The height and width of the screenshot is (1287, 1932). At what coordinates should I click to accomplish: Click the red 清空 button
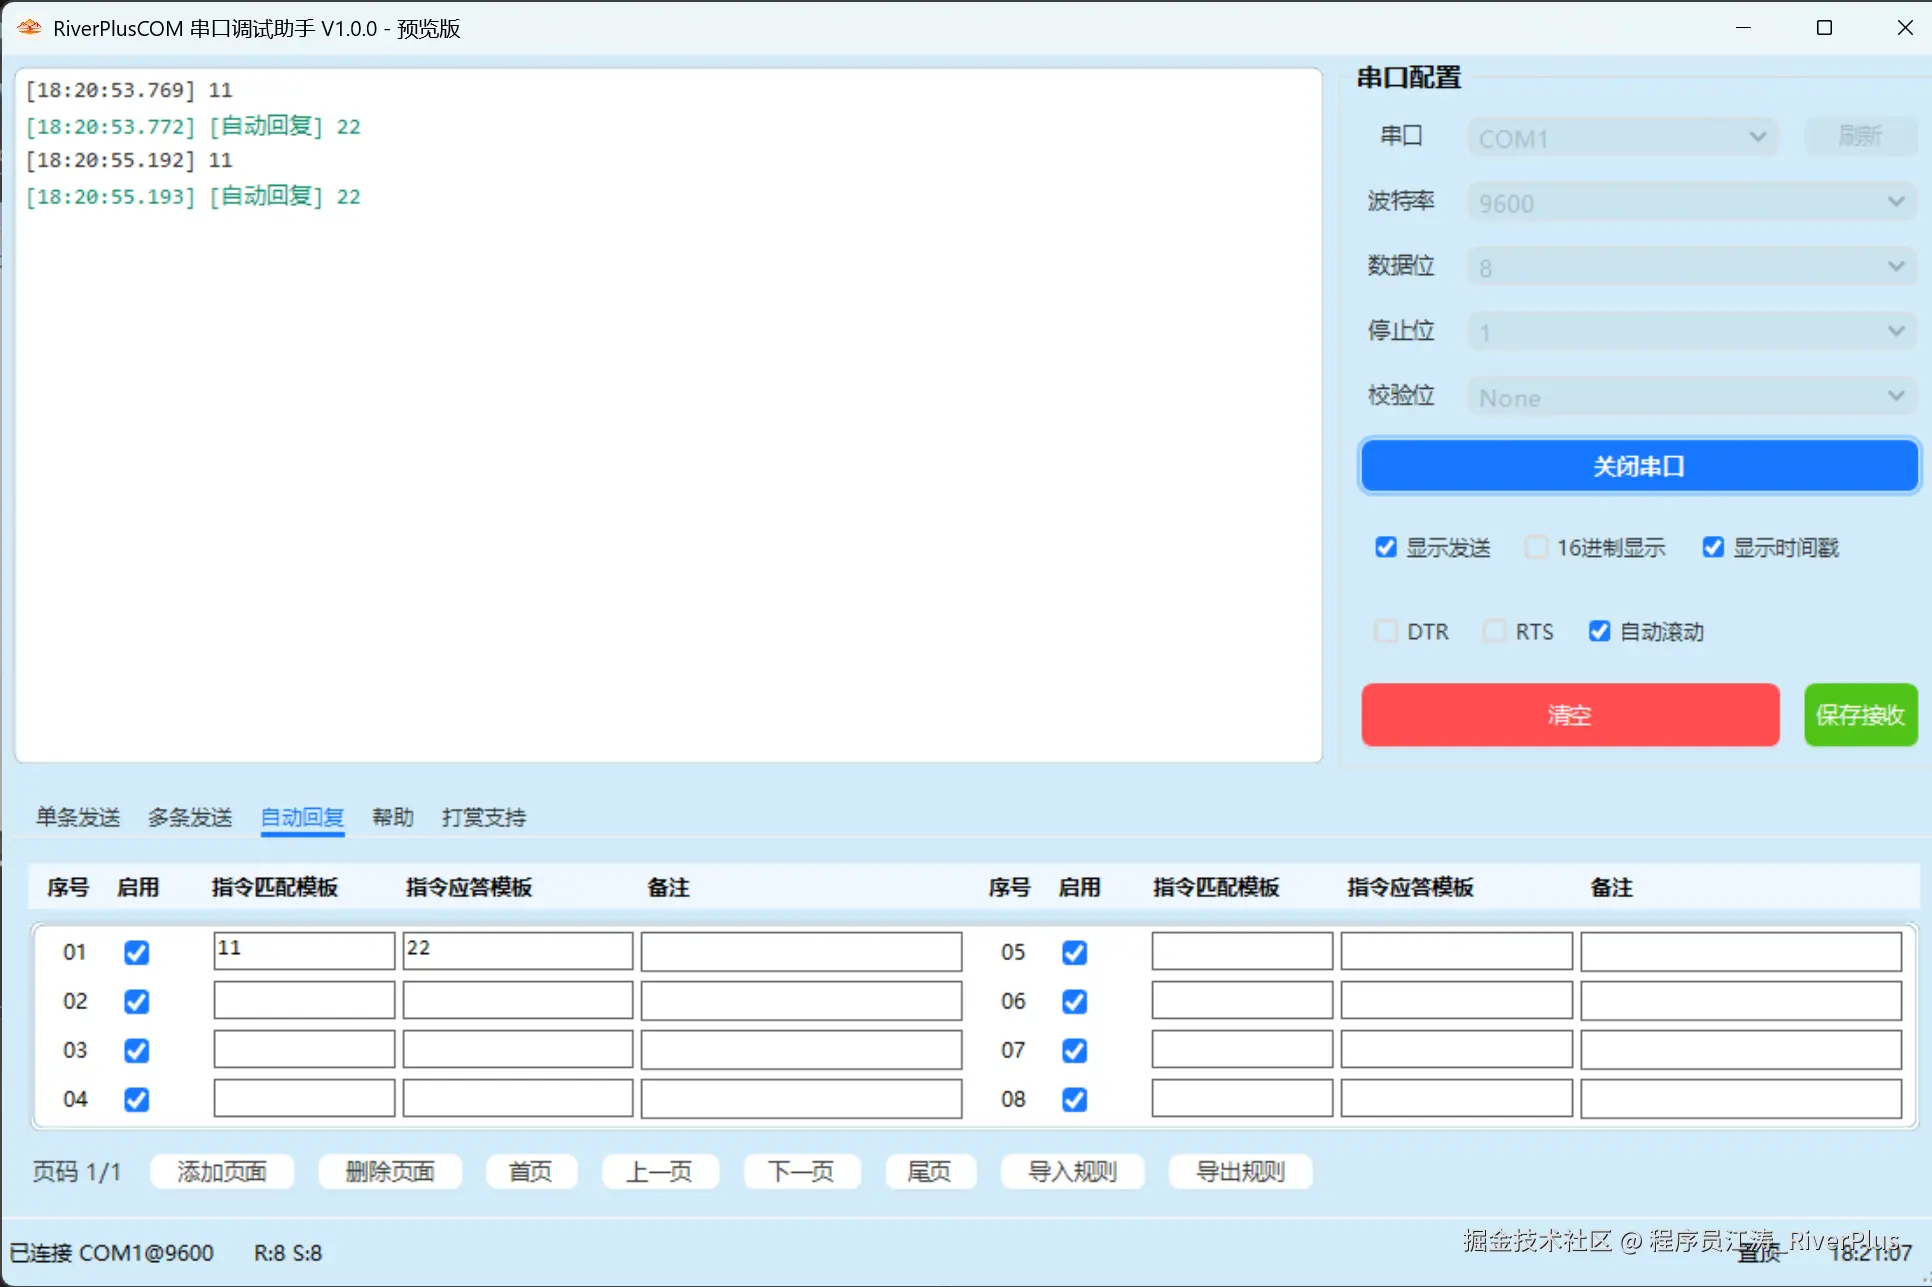click(1570, 714)
